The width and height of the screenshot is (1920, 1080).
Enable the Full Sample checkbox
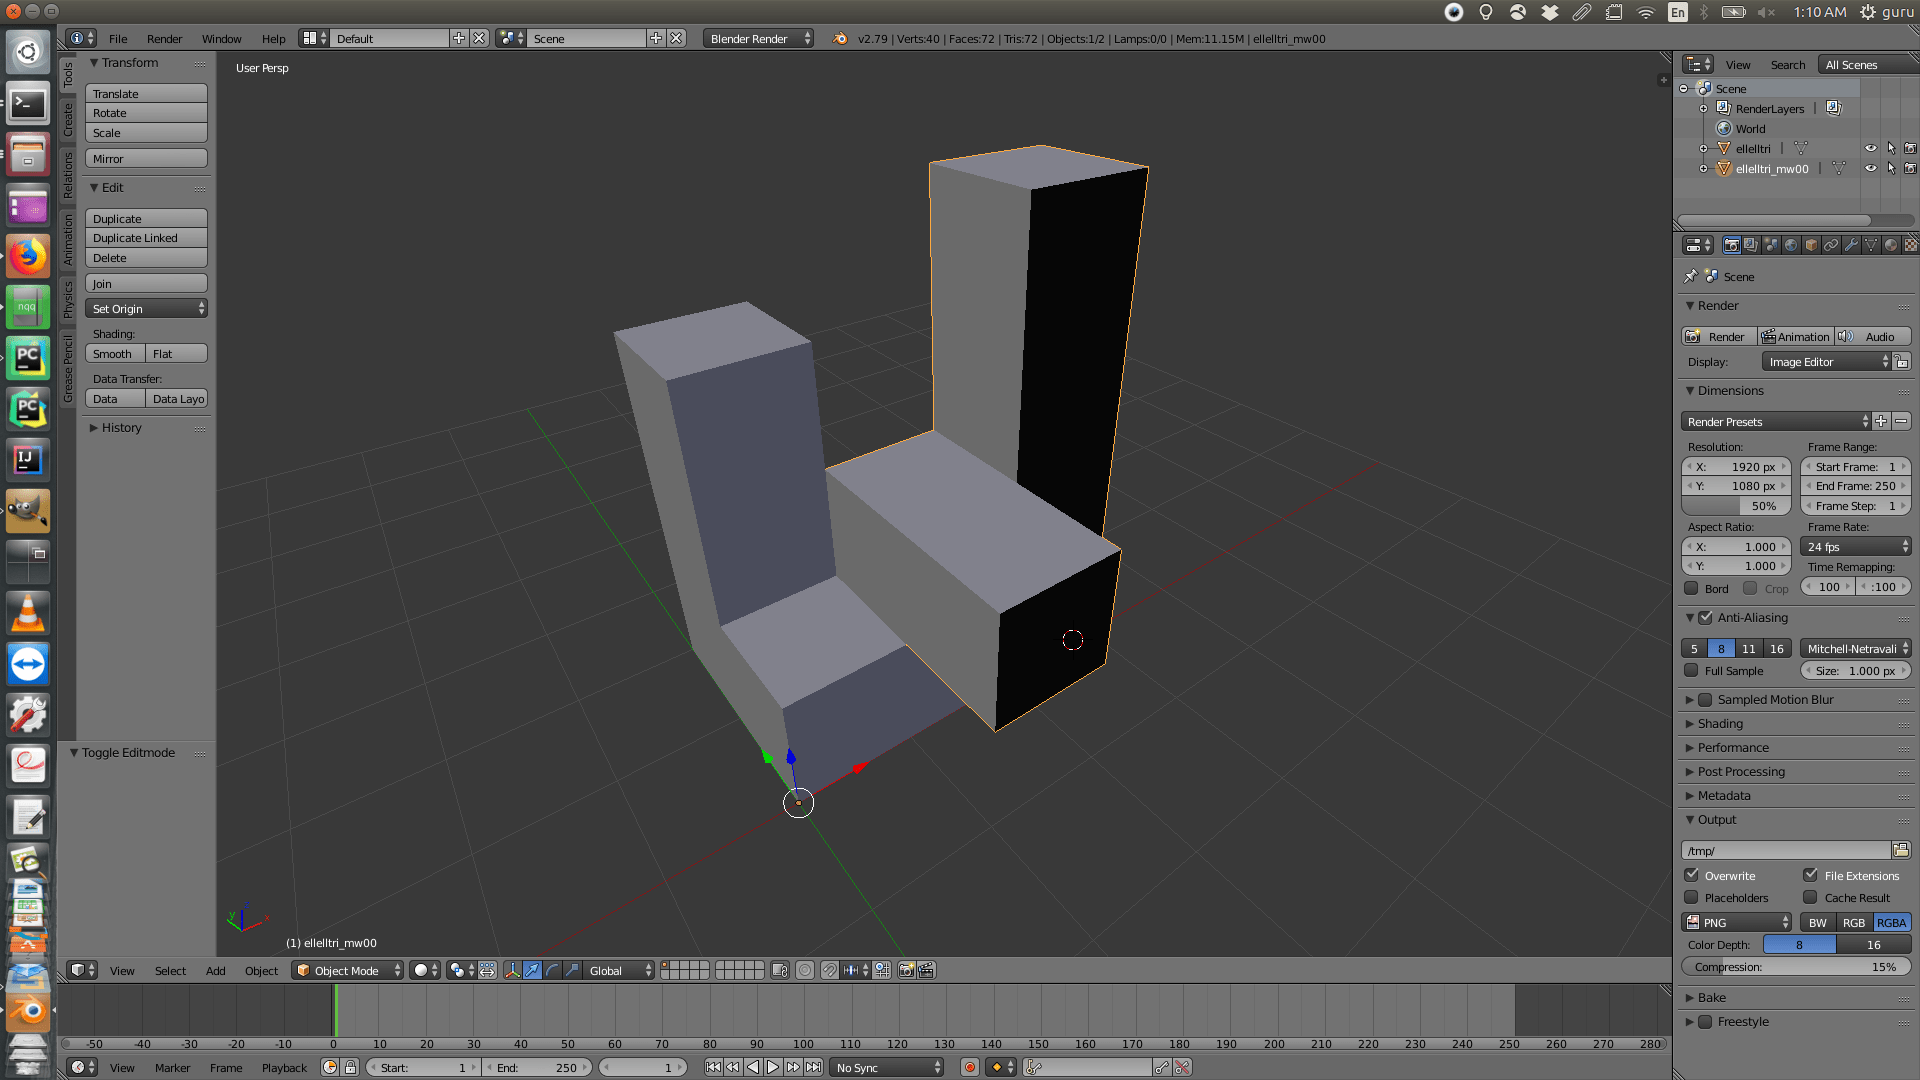(x=1692, y=671)
